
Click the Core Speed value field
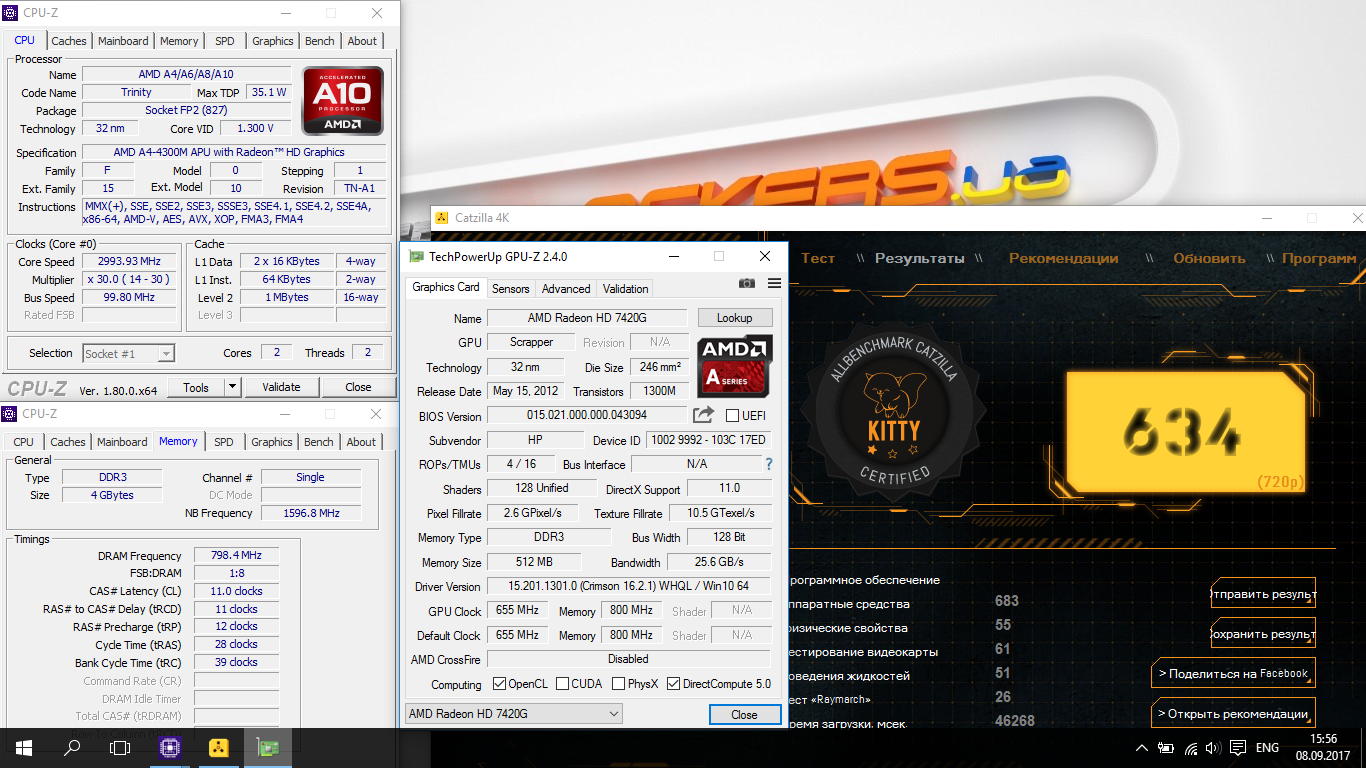pos(130,262)
